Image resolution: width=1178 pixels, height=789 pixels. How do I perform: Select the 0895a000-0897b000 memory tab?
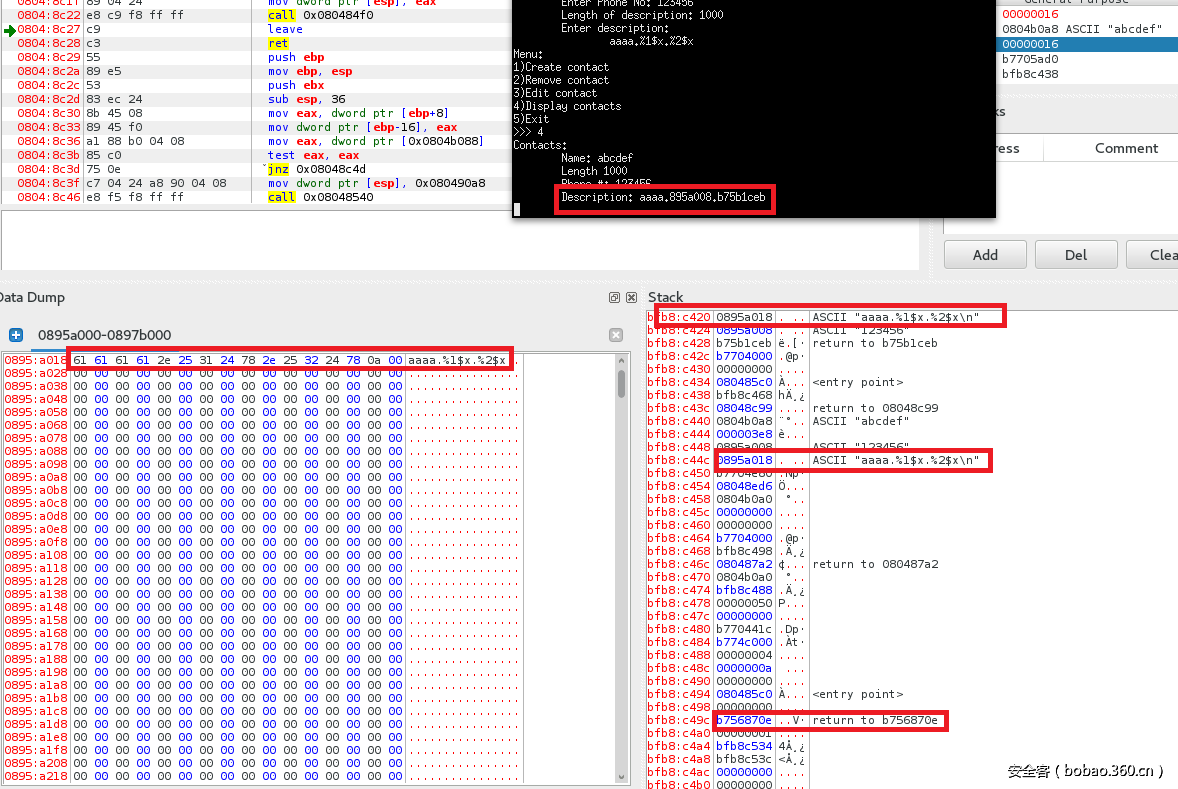coord(104,335)
